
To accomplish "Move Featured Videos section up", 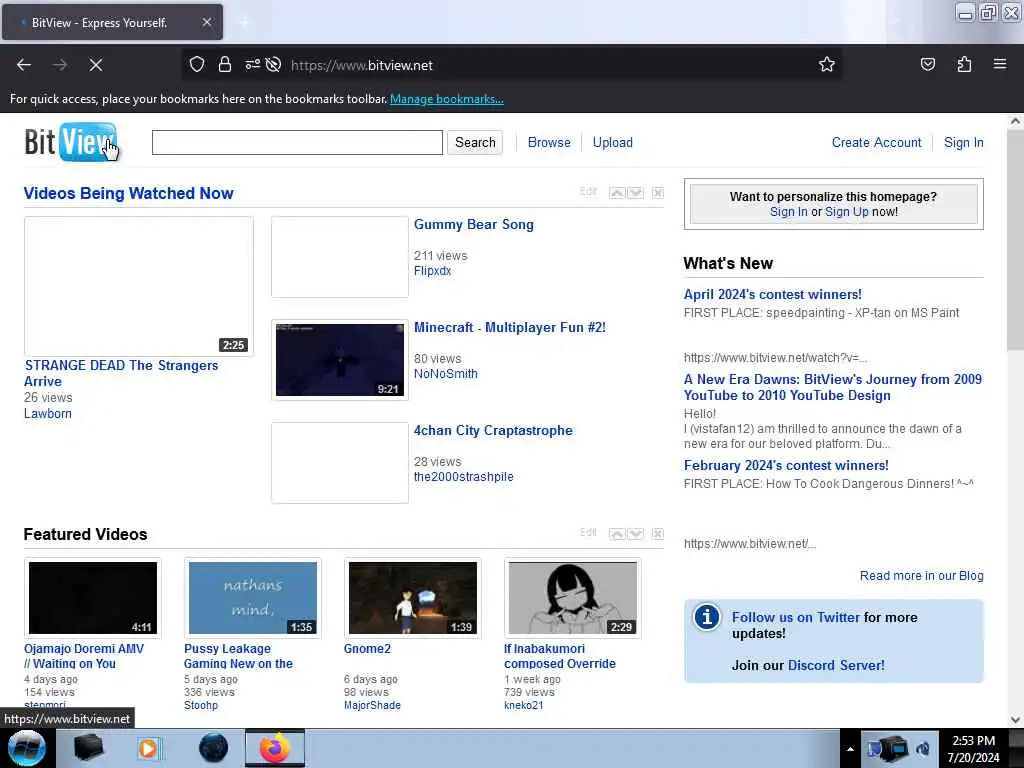I will [616, 534].
